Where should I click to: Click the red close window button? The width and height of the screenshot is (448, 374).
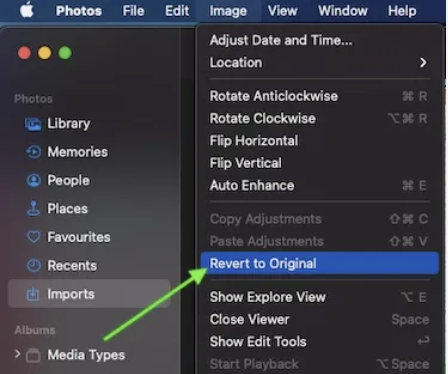(24, 53)
